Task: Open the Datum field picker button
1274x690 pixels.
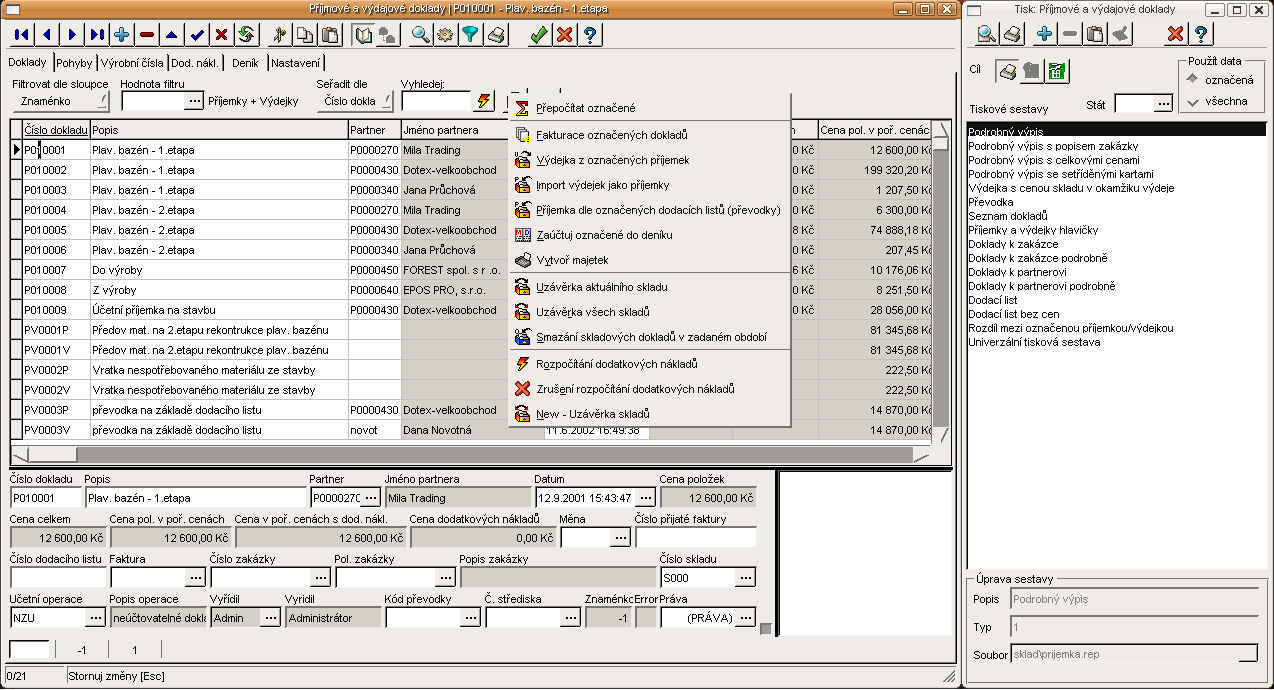Action: pyautogui.click(x=645, y=497)
